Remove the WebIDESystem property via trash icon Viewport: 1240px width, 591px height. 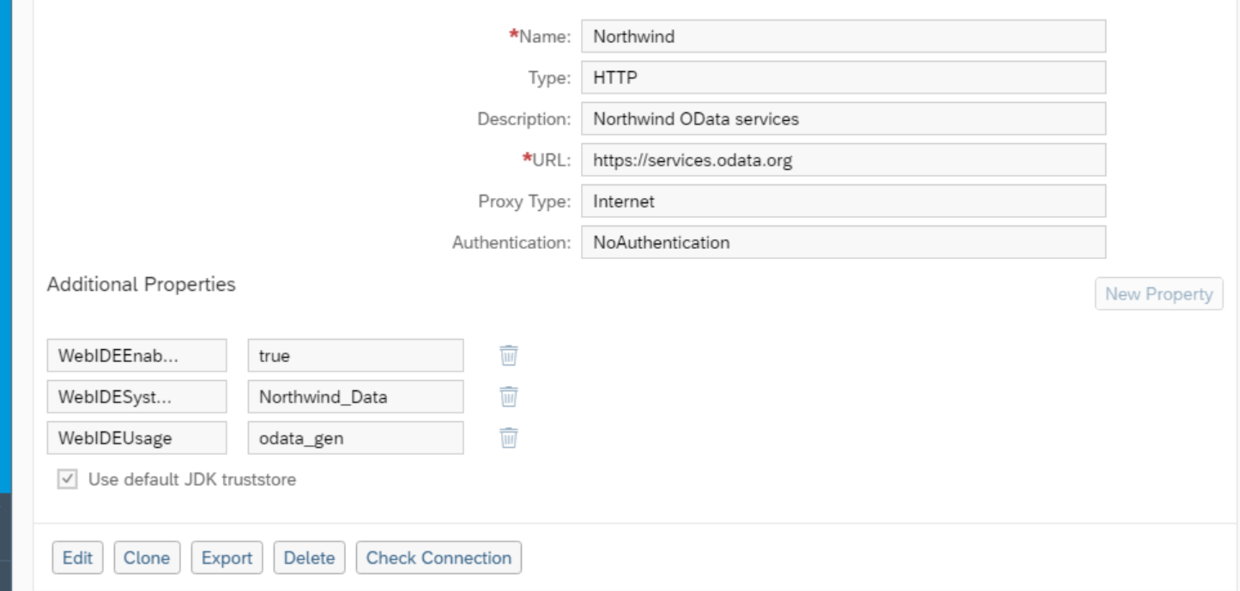[509, 396]
